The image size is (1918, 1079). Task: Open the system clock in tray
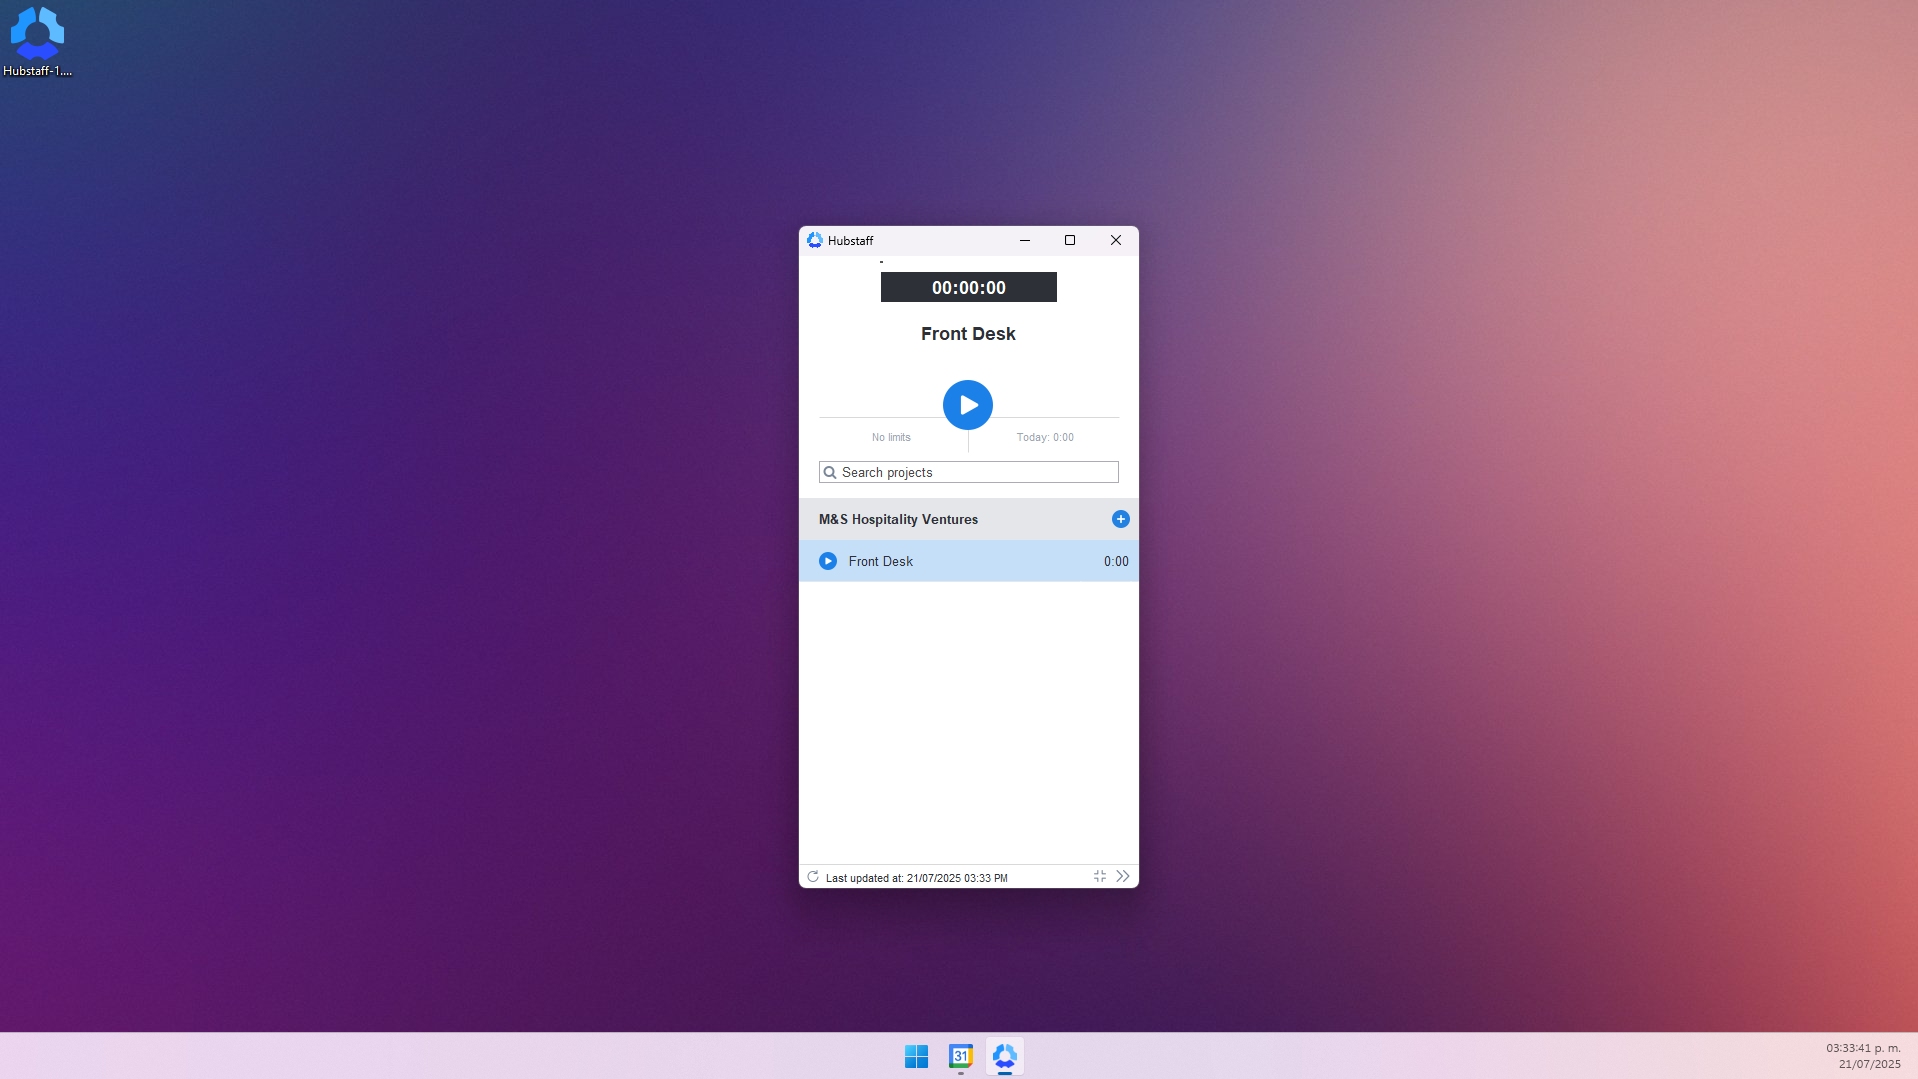pyautogui.click(x=1863, y=1056)
